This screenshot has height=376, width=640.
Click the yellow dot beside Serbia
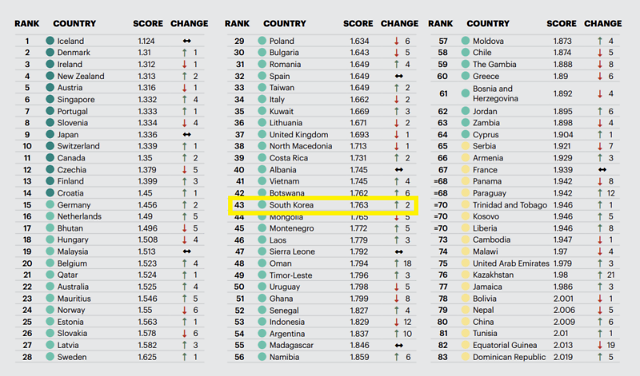[465, 146]
